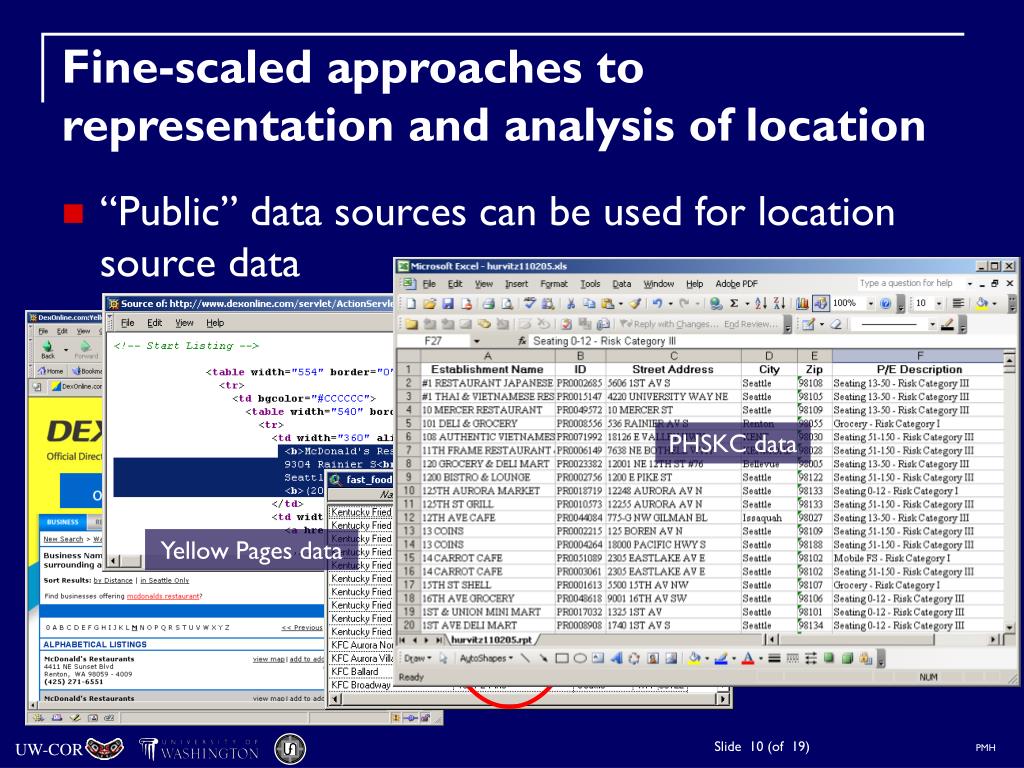Open the Zoom 100% dropdown in Excel
Screen dimensions: 1024x768
pos(870,304)
